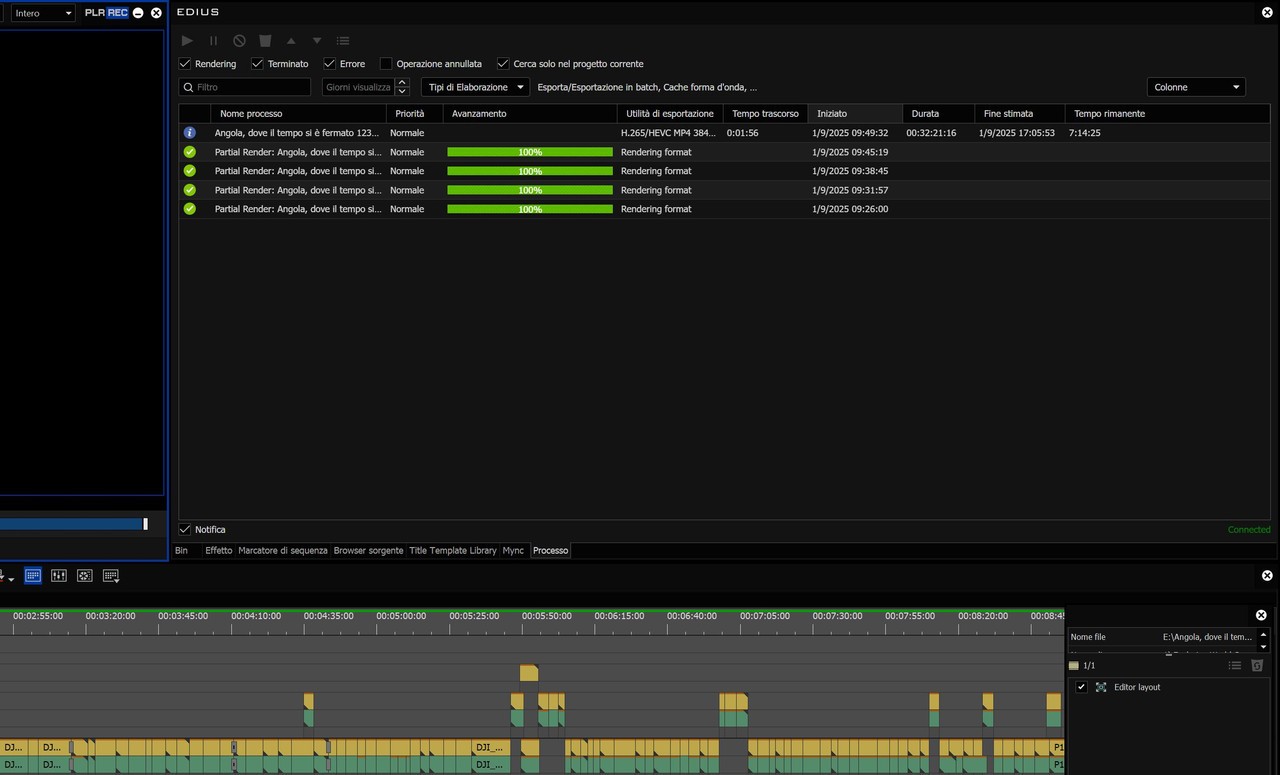Enable the Operazione annullata filter

click(x=386, y=63)
